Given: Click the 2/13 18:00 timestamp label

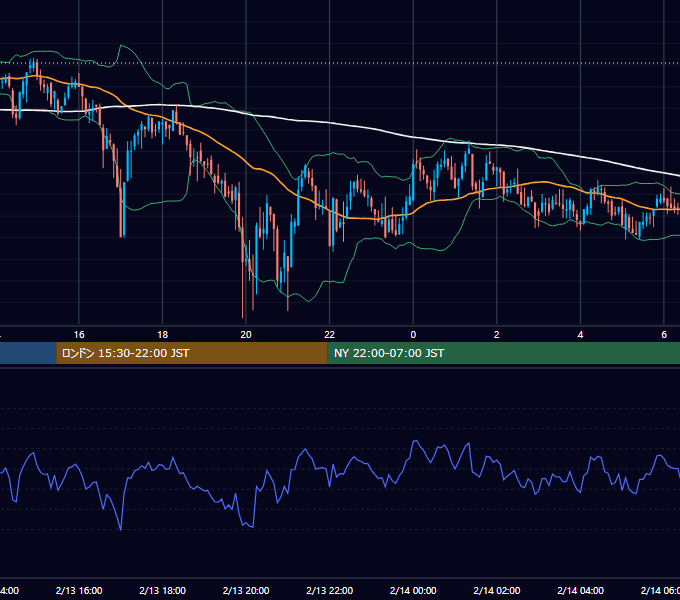Looking at the screenshot, I should tap(163, 590).
